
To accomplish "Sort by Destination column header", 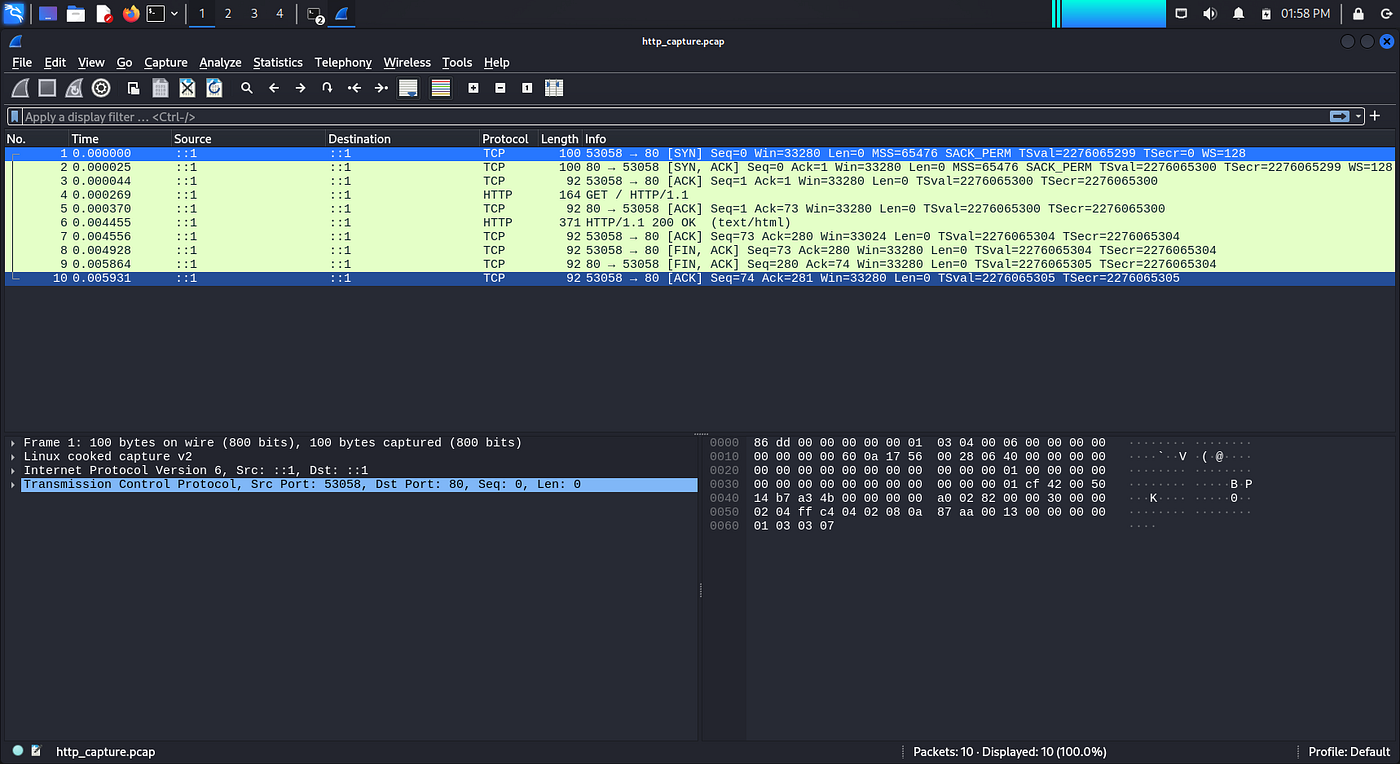I will tap(402, 139).
